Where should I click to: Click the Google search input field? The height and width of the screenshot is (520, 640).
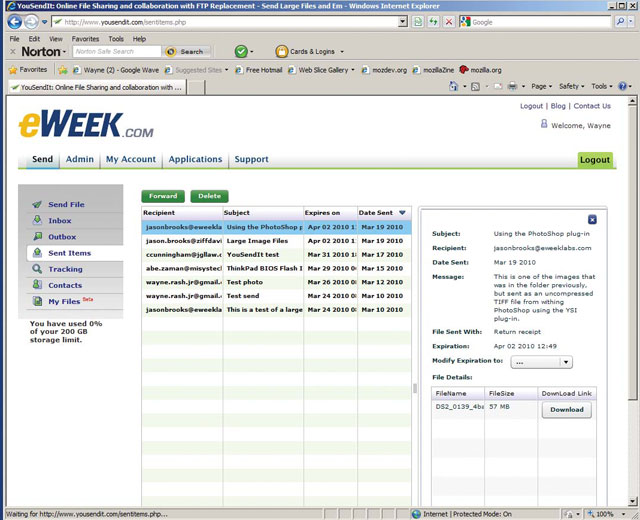coord(539,22)
